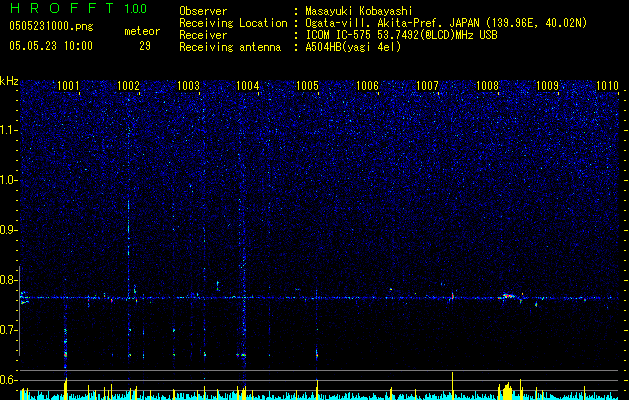Click the 1005 time axis marker
Screen dimensions: 629x400
[308, 85]
